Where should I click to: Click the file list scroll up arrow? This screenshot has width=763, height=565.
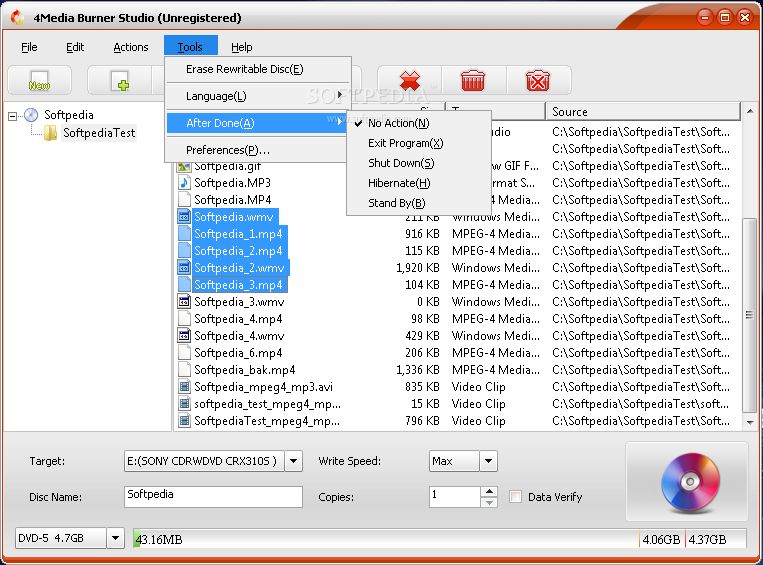tap(750, 111)
